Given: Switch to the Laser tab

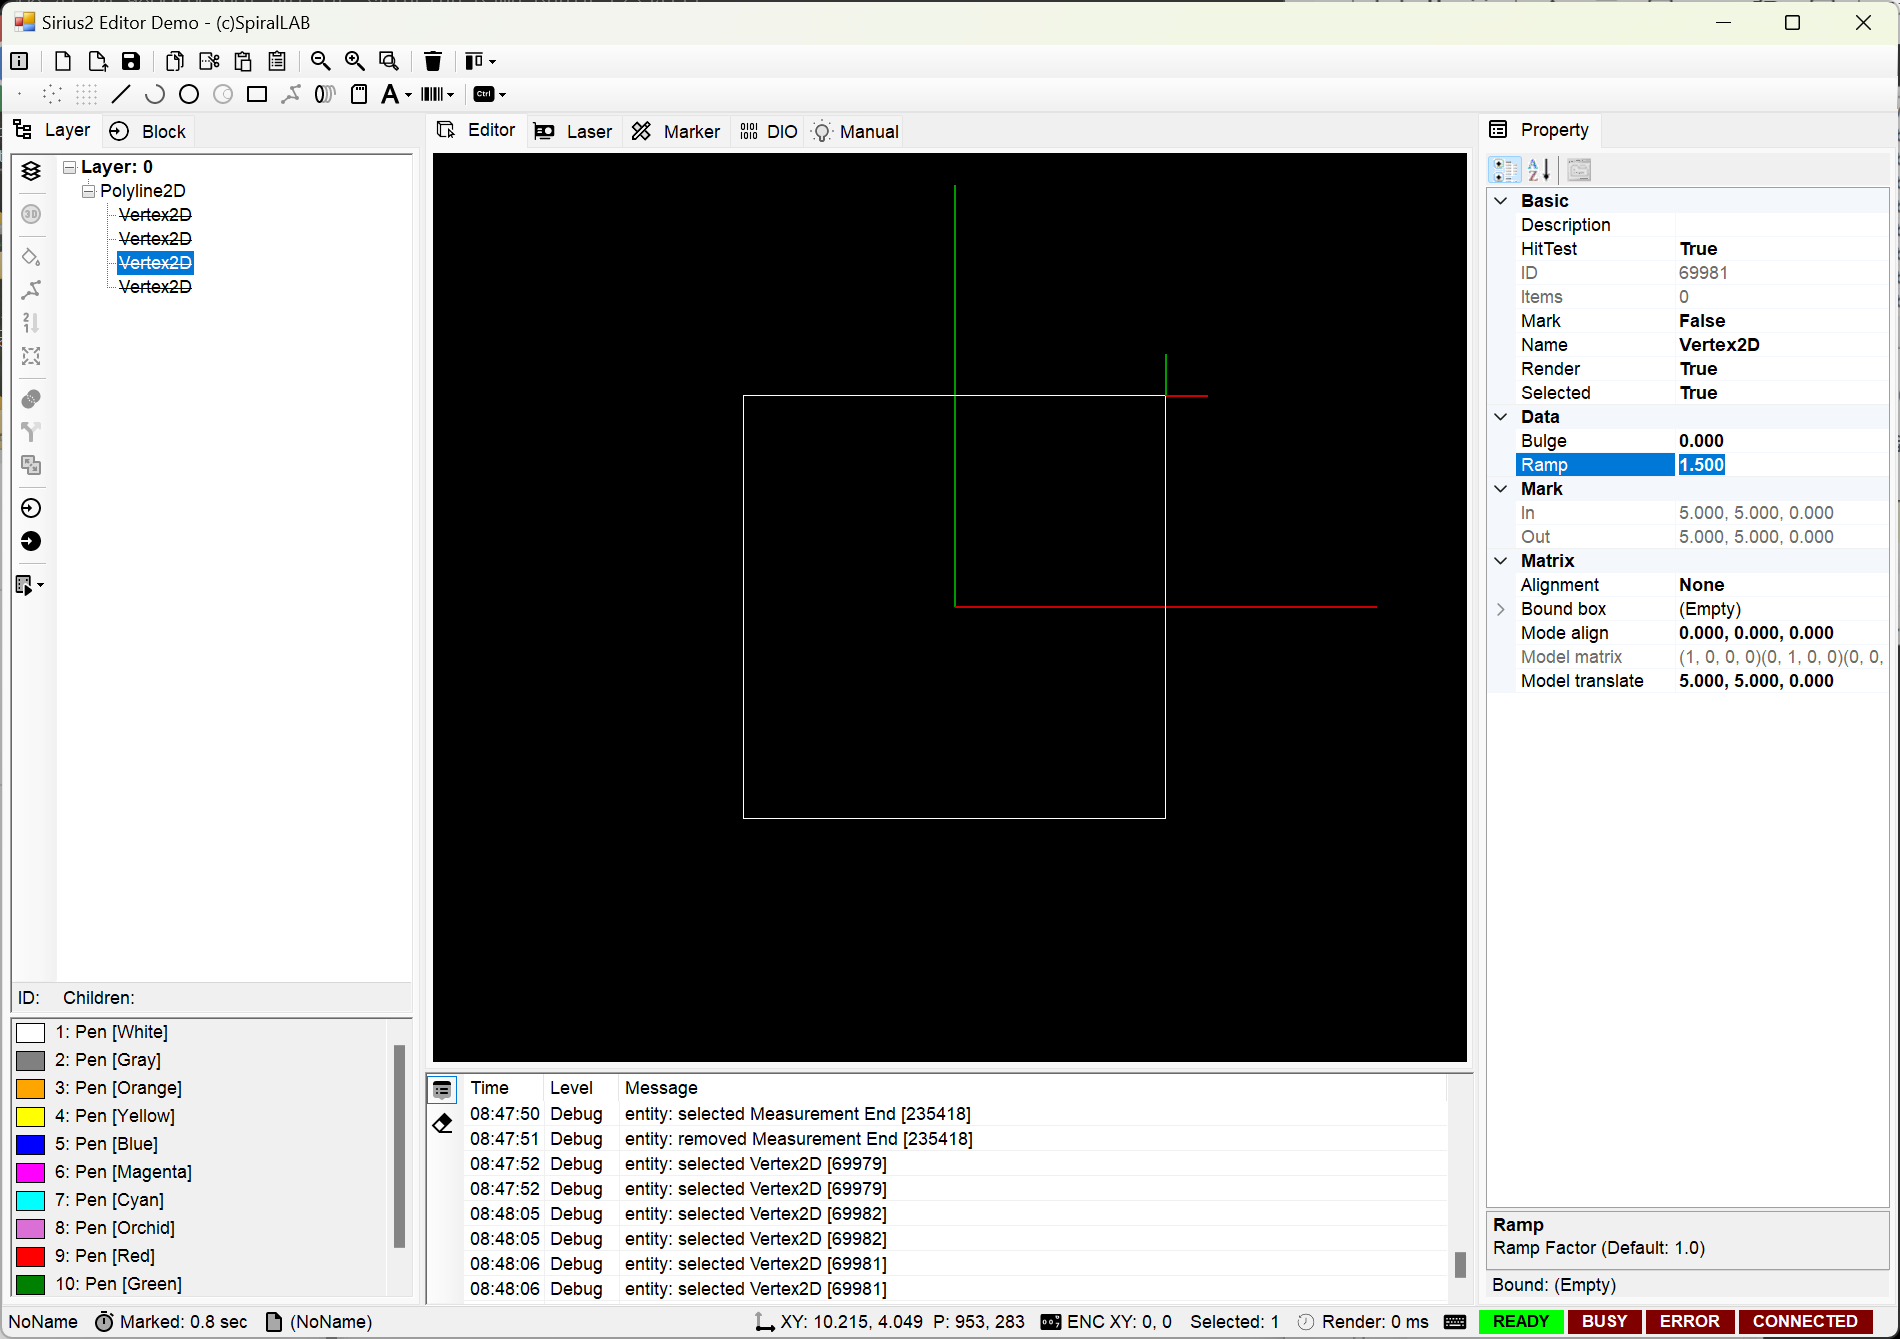Looking at the screenshot, I should (x=573, y=132).
